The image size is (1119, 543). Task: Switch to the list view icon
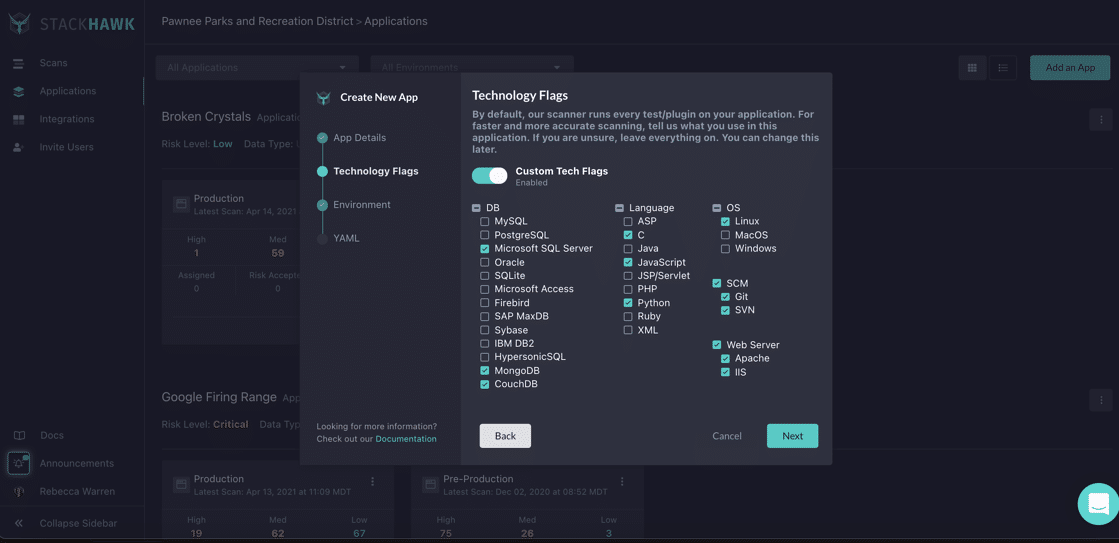click(x=1003, y=68)
